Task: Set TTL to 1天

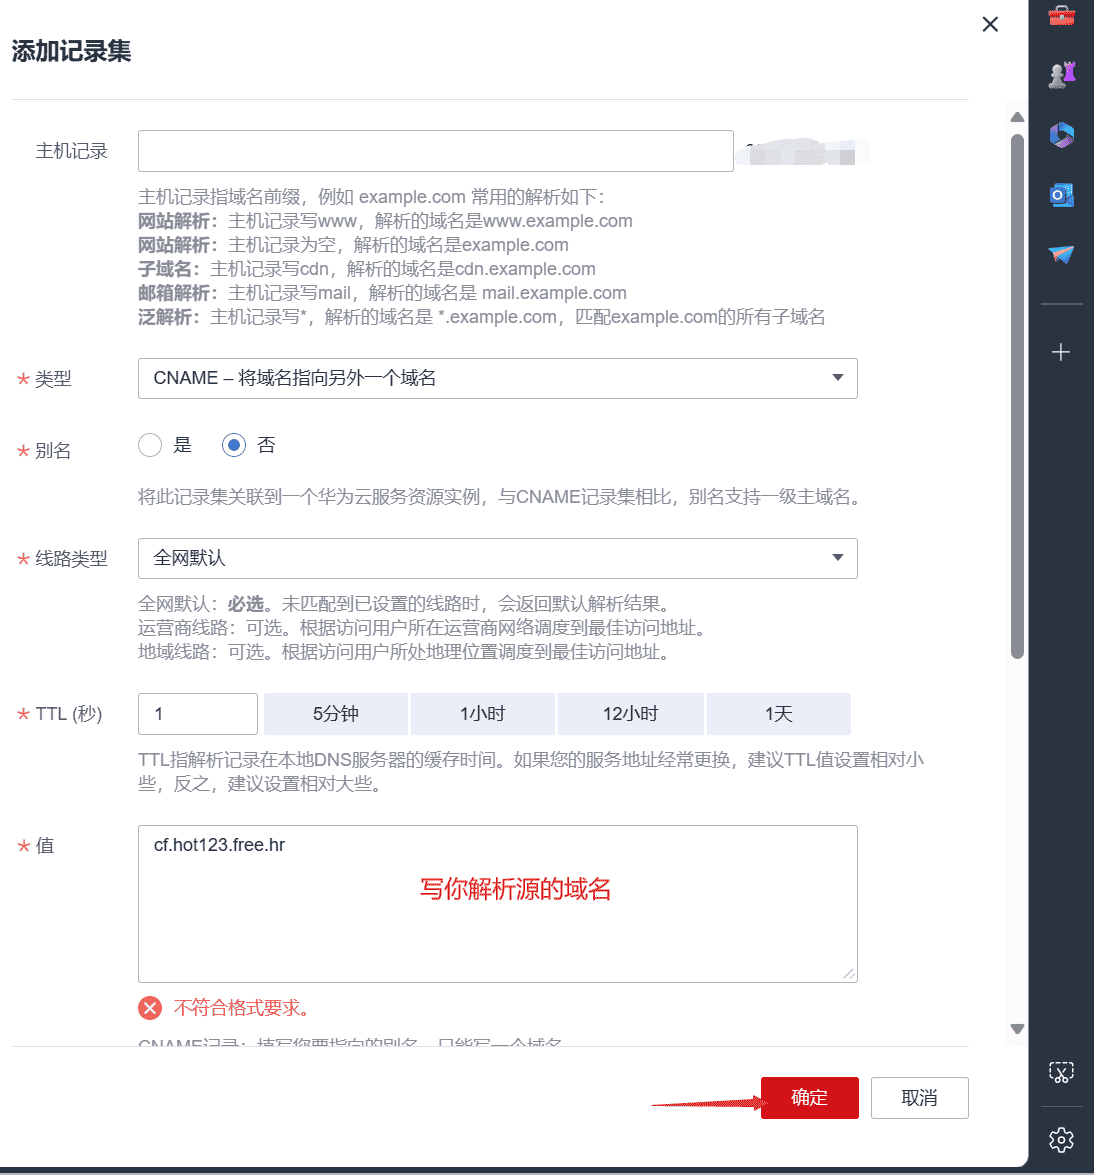Action: tap(779, 713)
